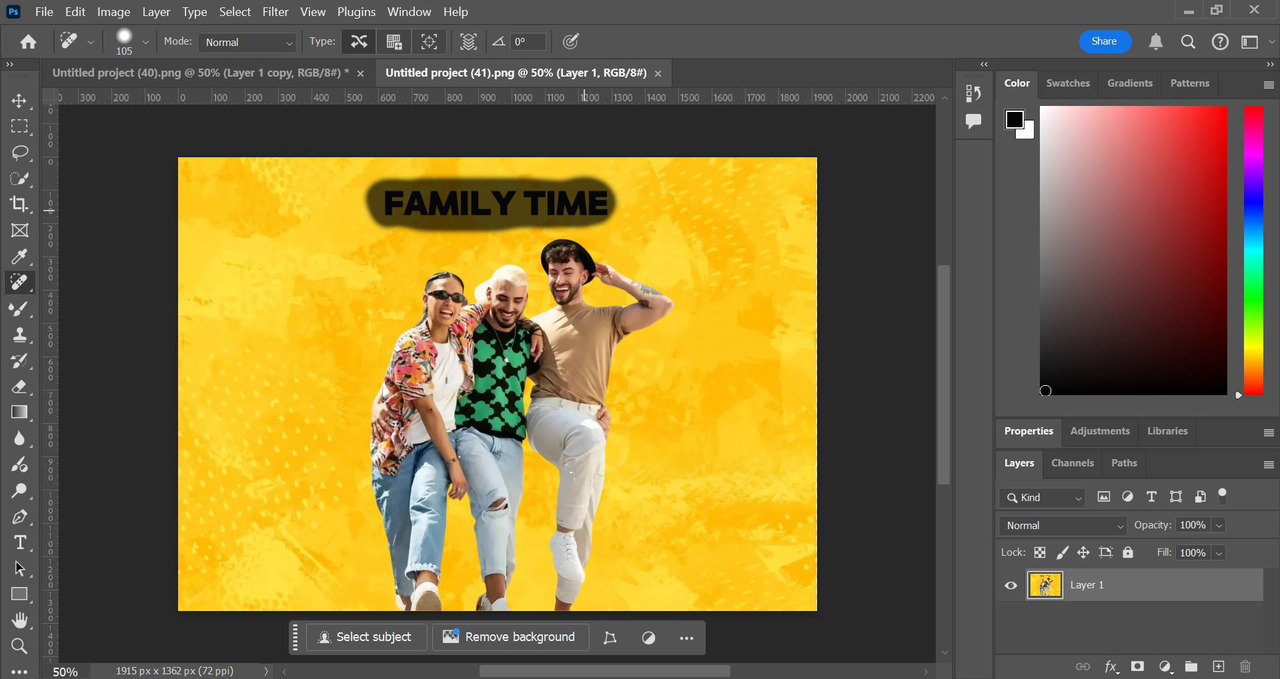Open the Layers panel flyout menu

(1268, 465)
